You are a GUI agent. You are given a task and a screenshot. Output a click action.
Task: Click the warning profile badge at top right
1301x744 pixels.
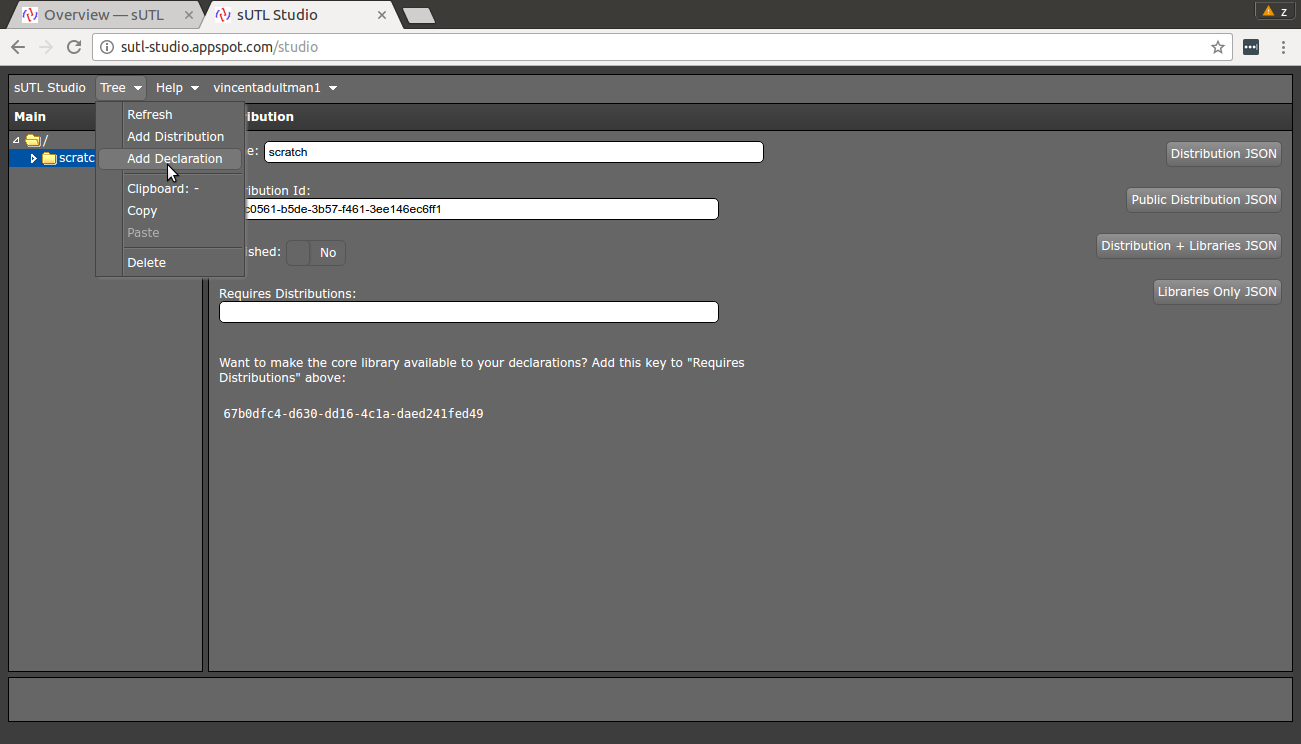point(1275,11)
